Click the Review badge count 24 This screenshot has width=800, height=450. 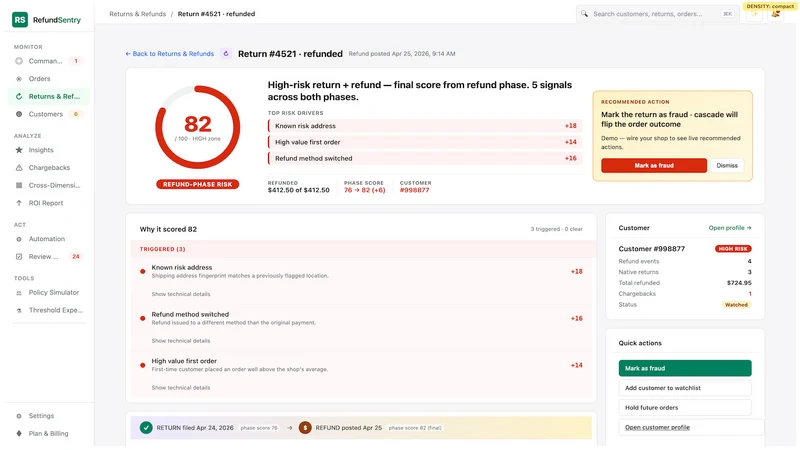tap(76, 256)
